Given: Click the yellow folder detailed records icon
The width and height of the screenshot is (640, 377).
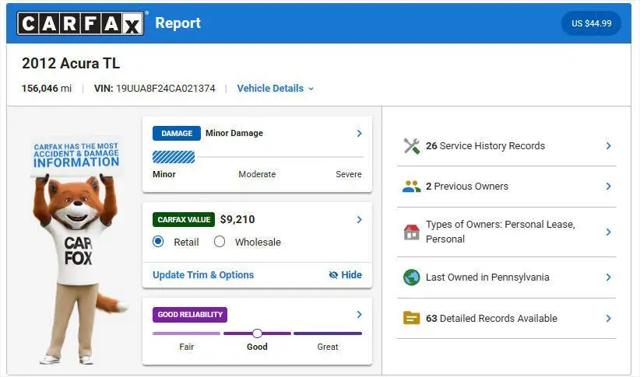Looking at the screenshot, I should (411, 318).
